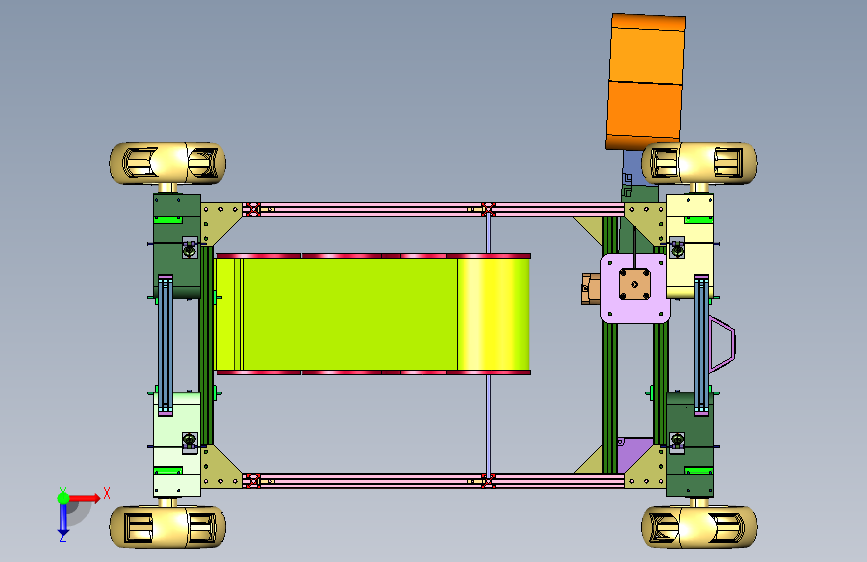Viewport: 867px width, 562px height.
Task: Click the pink handle beside the right belt guard
Action: pos(722,344)
